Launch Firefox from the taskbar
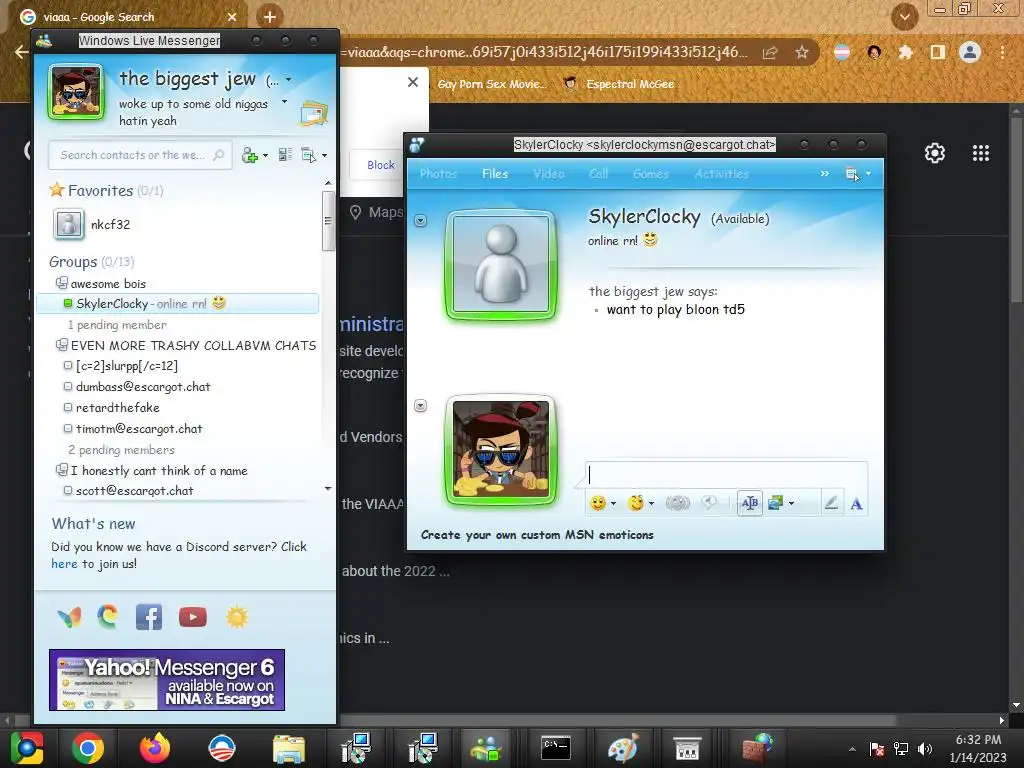This screenshot has width=1024, height=768. pyautogui.click(x=155, y=748)
